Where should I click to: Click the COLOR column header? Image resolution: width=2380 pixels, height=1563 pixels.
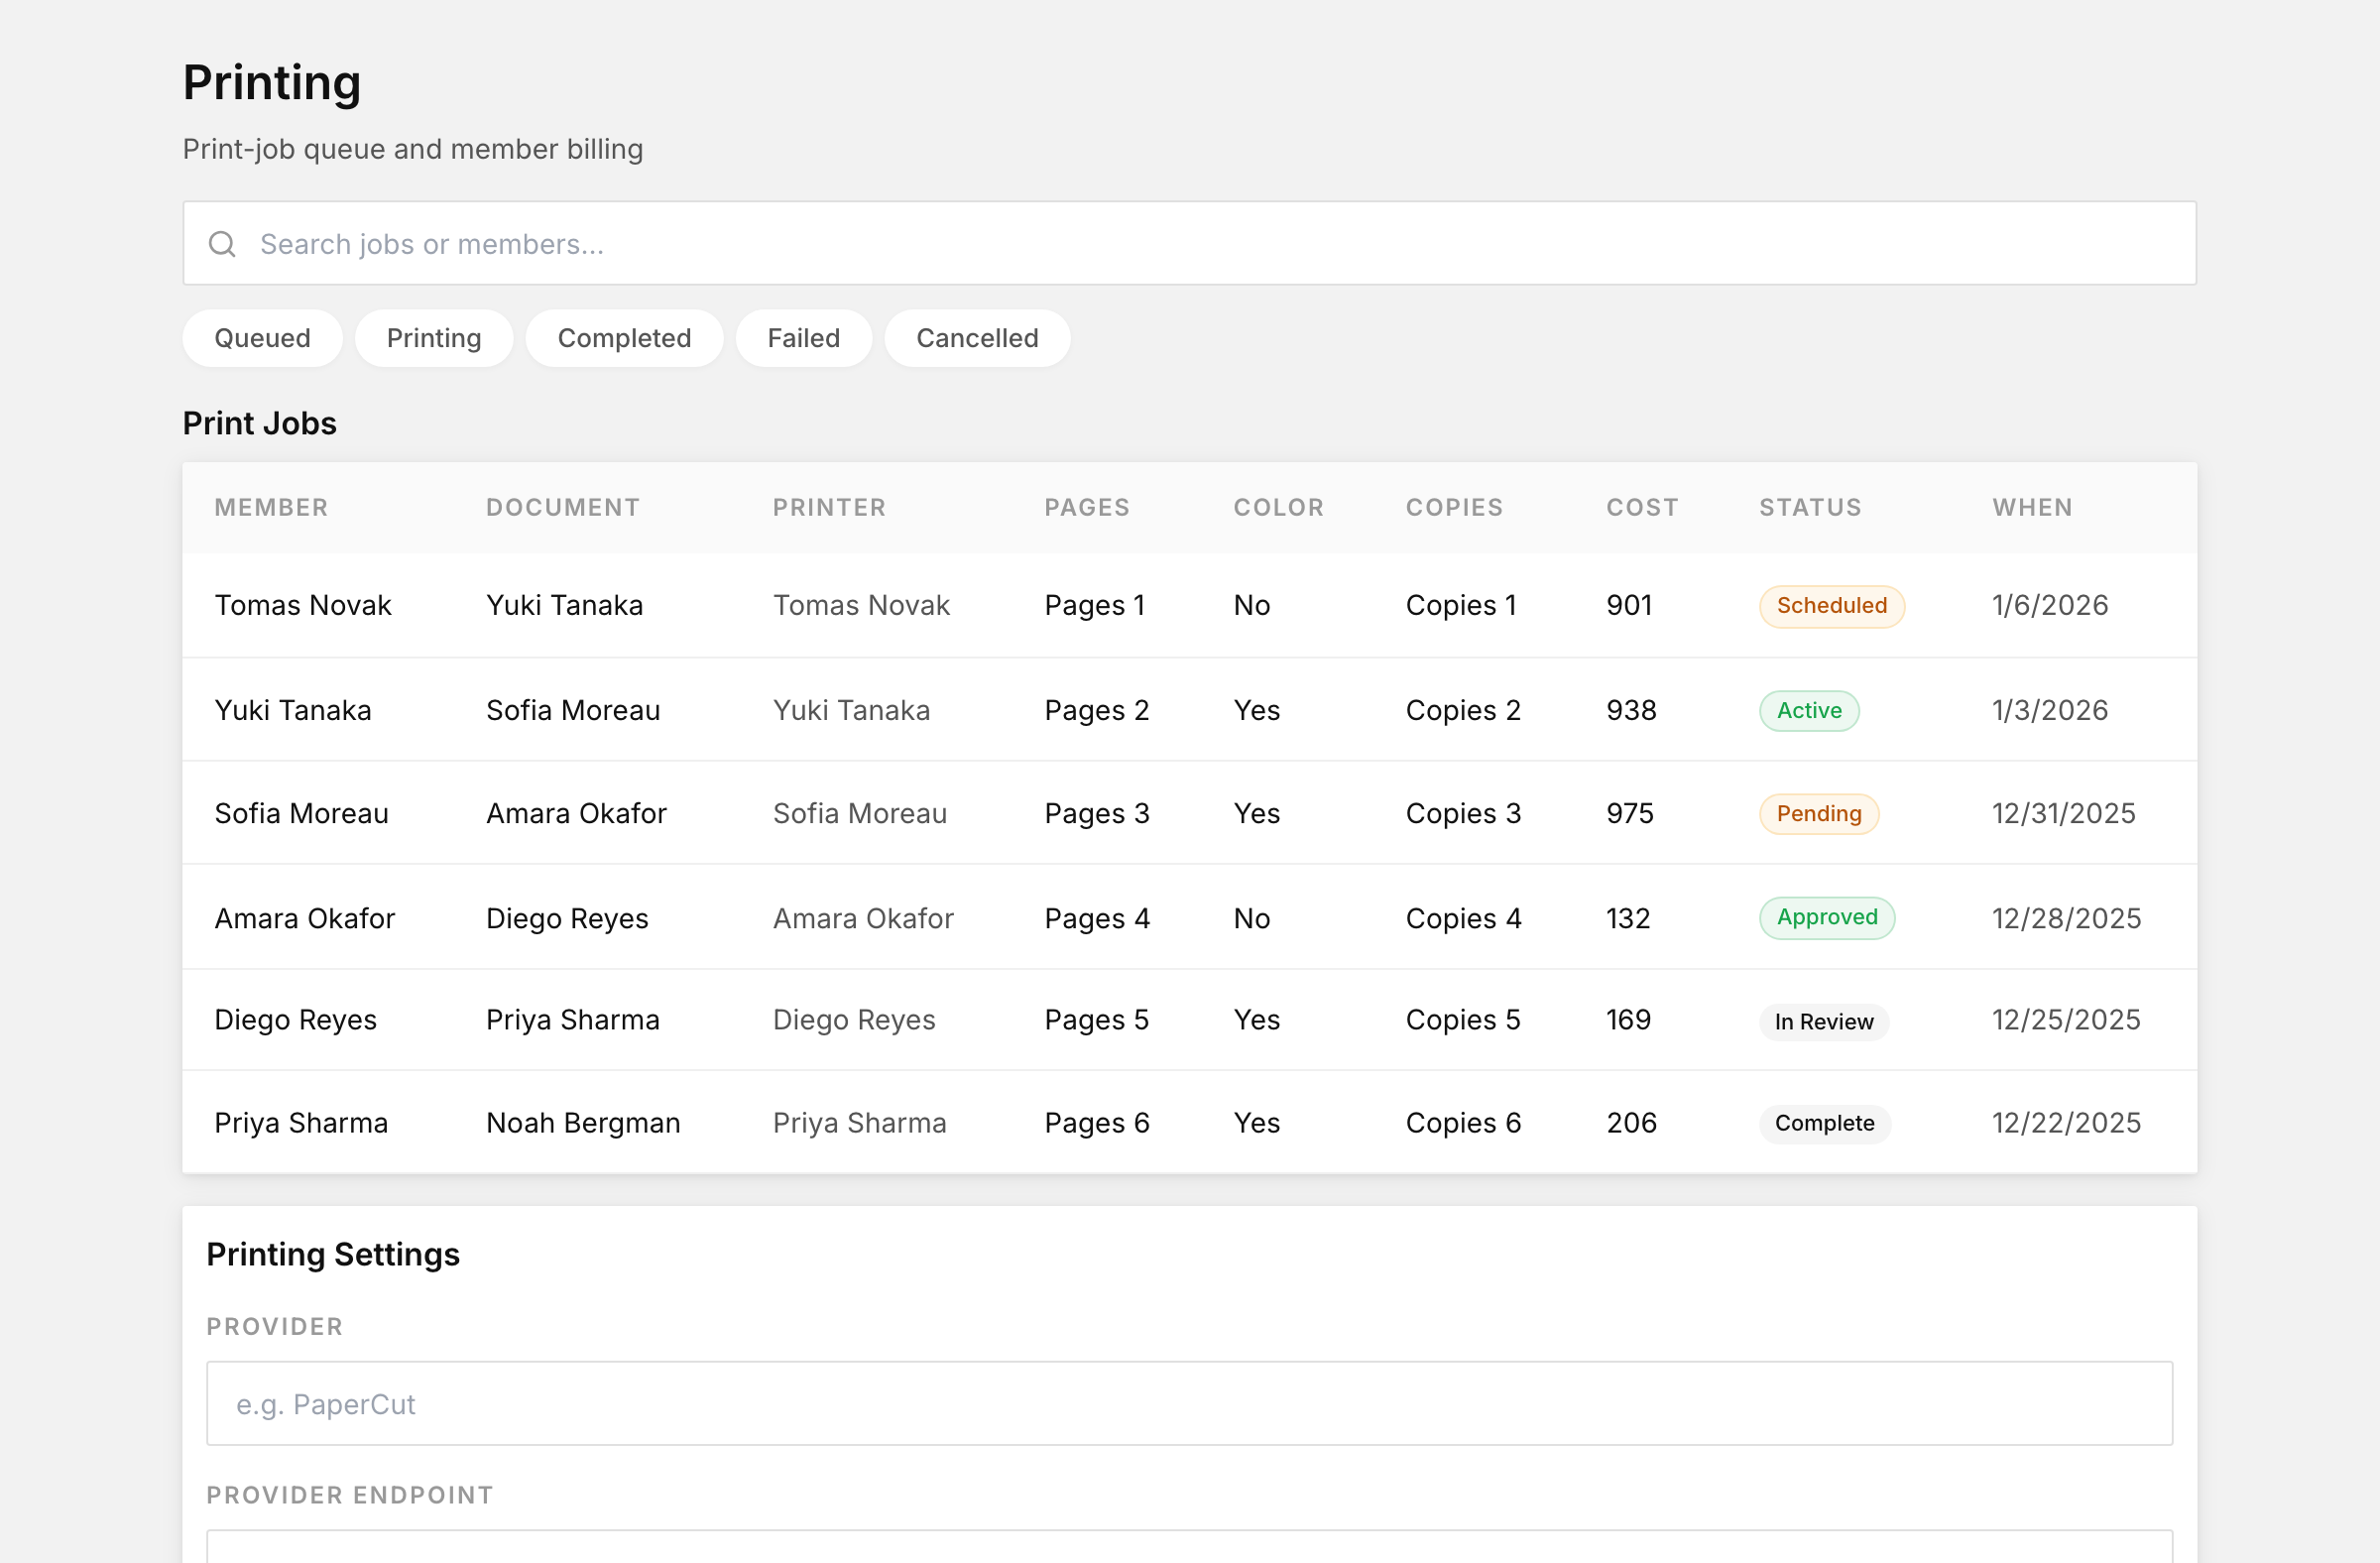[x=1278, y=507]
